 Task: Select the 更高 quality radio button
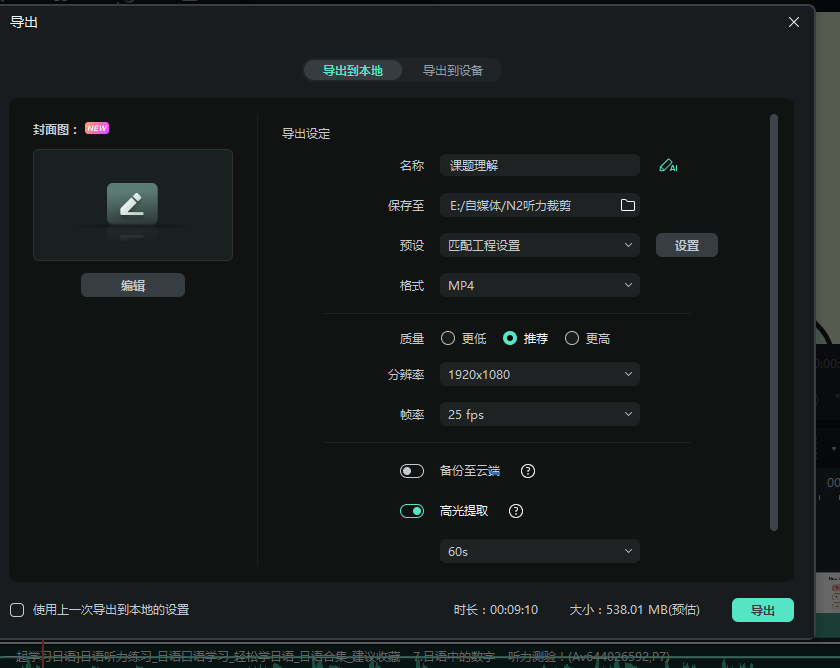pyautogui.click(x=571, y=338)
